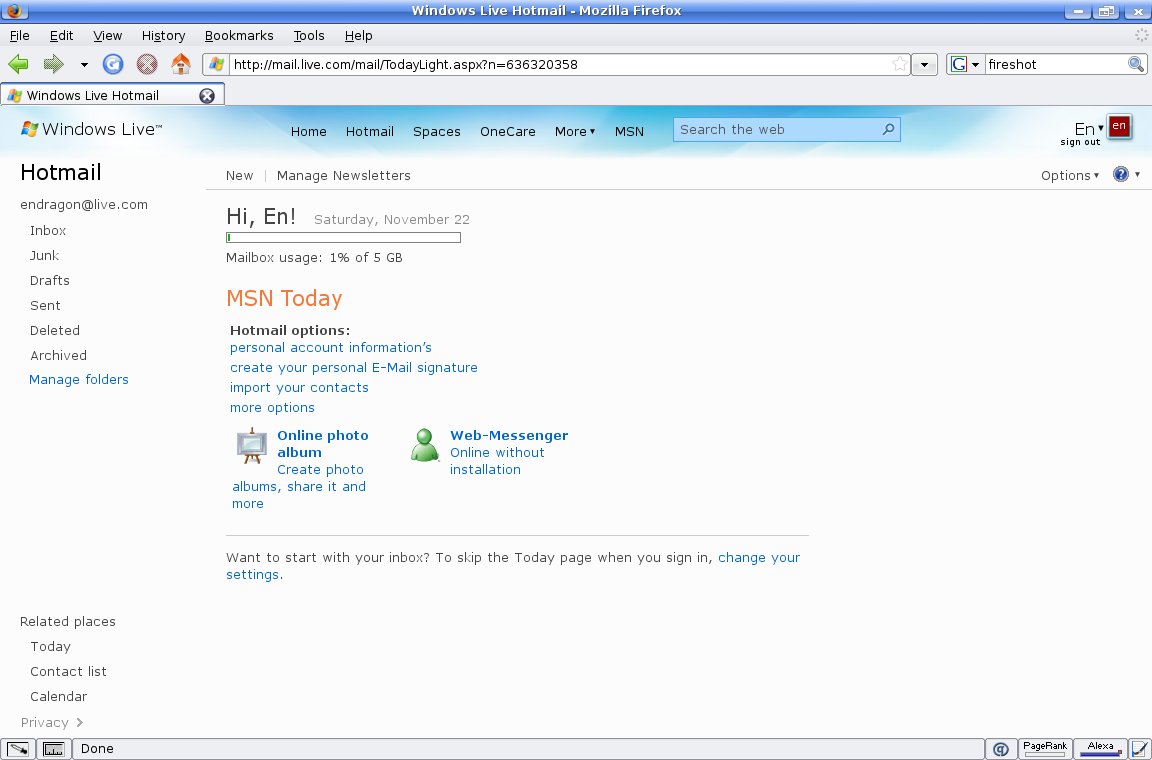
Task: Click the blue Help question mark icon
Action: point(1120,174)
